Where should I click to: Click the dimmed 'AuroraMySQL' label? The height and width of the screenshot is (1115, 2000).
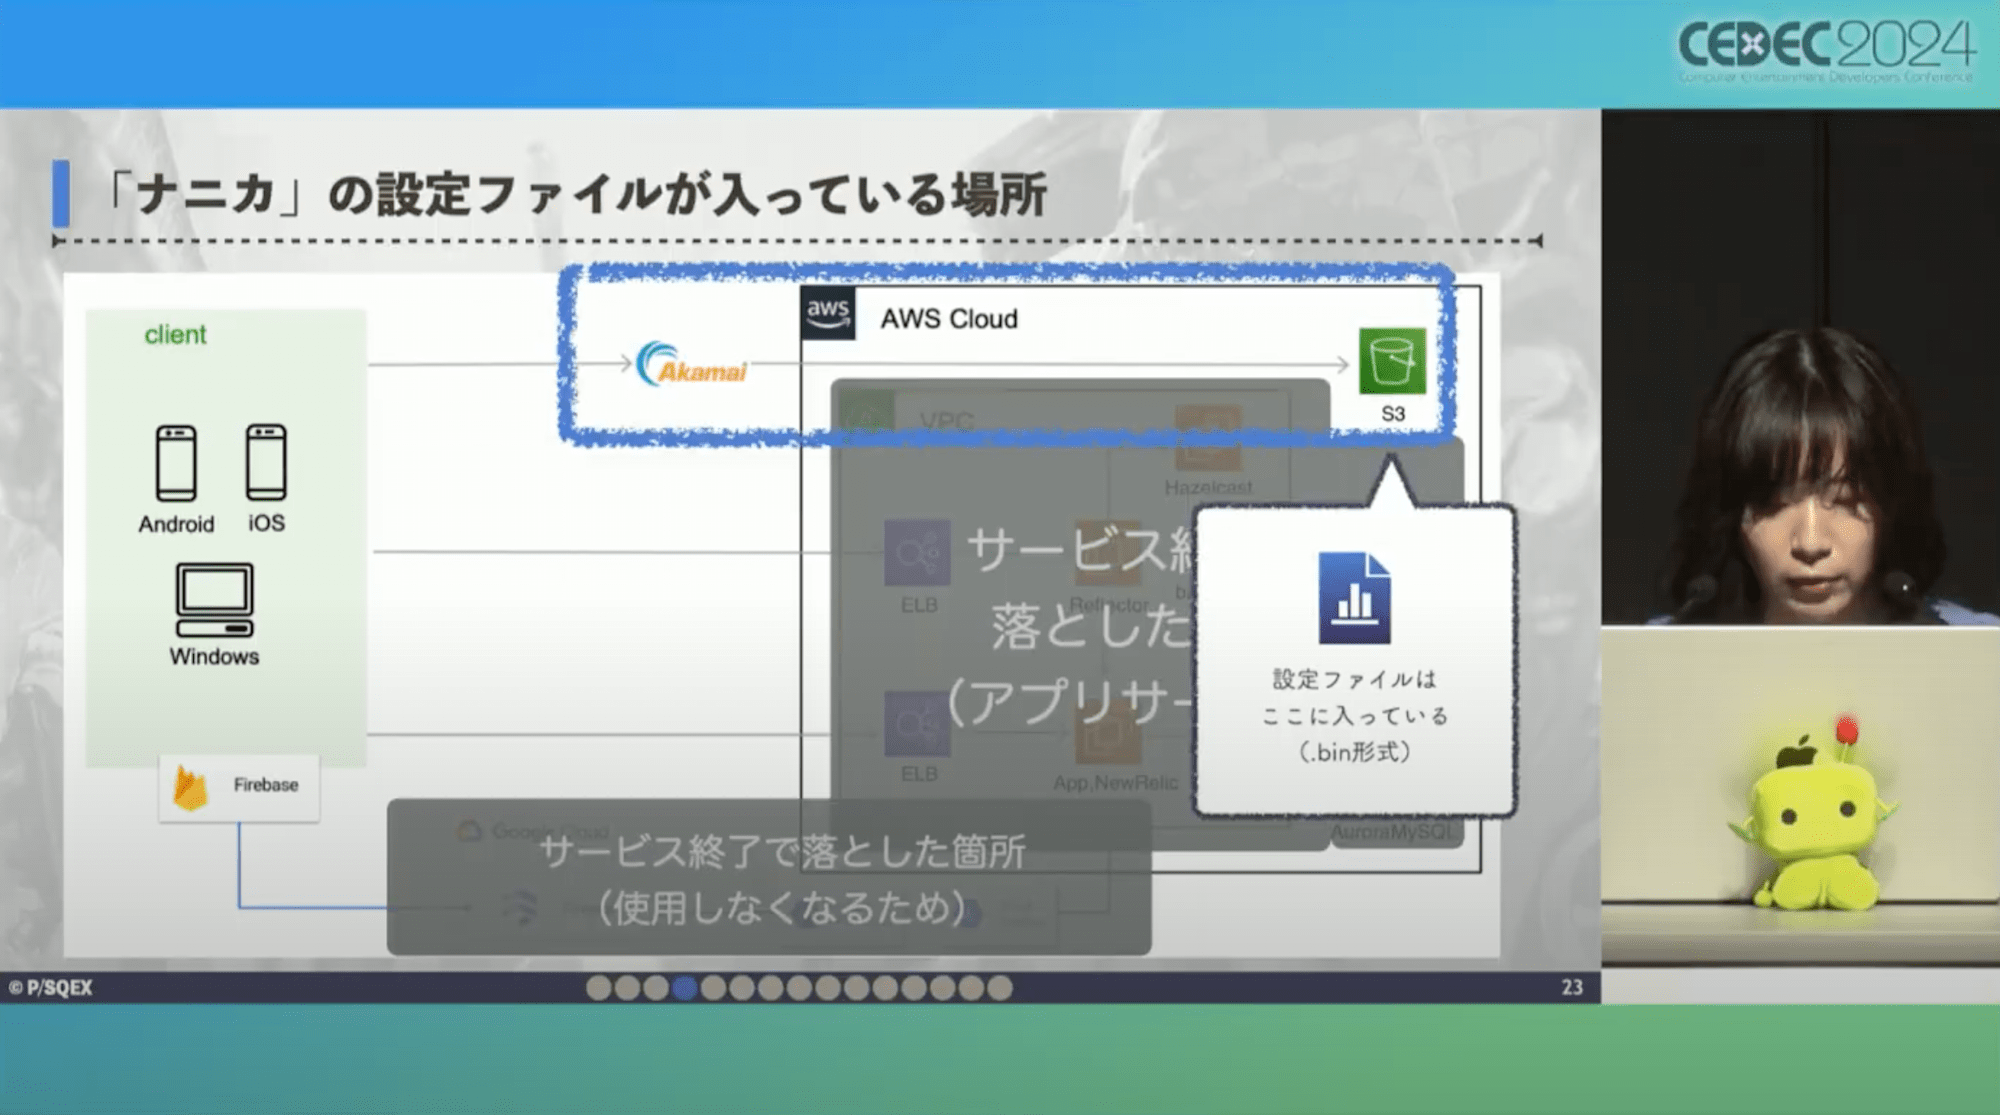pyautogui.click(x=1393, y=832)
